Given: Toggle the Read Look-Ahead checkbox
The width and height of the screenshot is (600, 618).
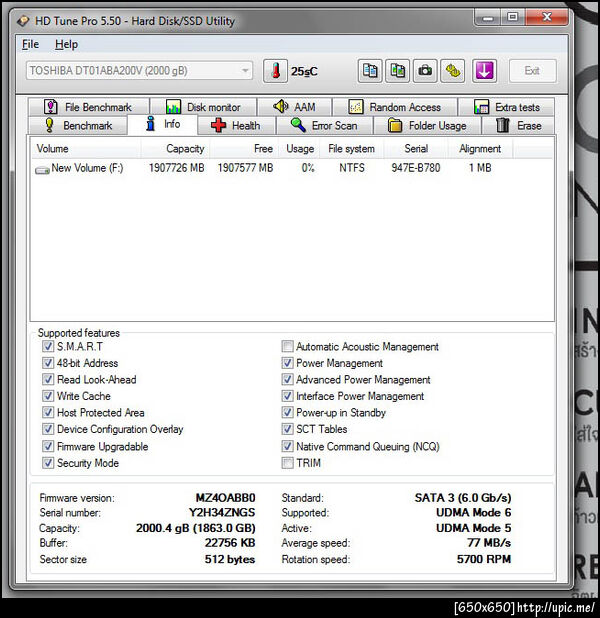Looking at the screenshot, I should tap(48, 380).
